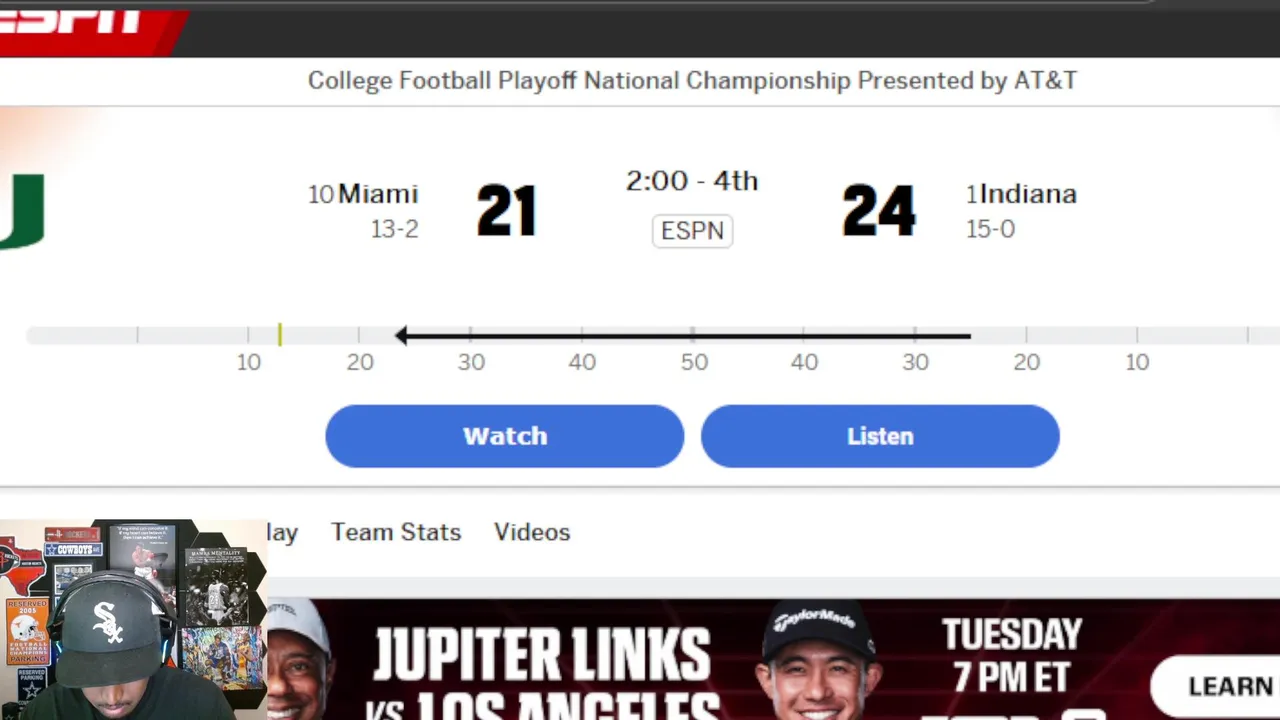Image resolution: width=1280 pixels, height=720 pixels.
Task: Click the 50-yard line on the field bar
Action: pyautogui.click(x=693, y=336)
